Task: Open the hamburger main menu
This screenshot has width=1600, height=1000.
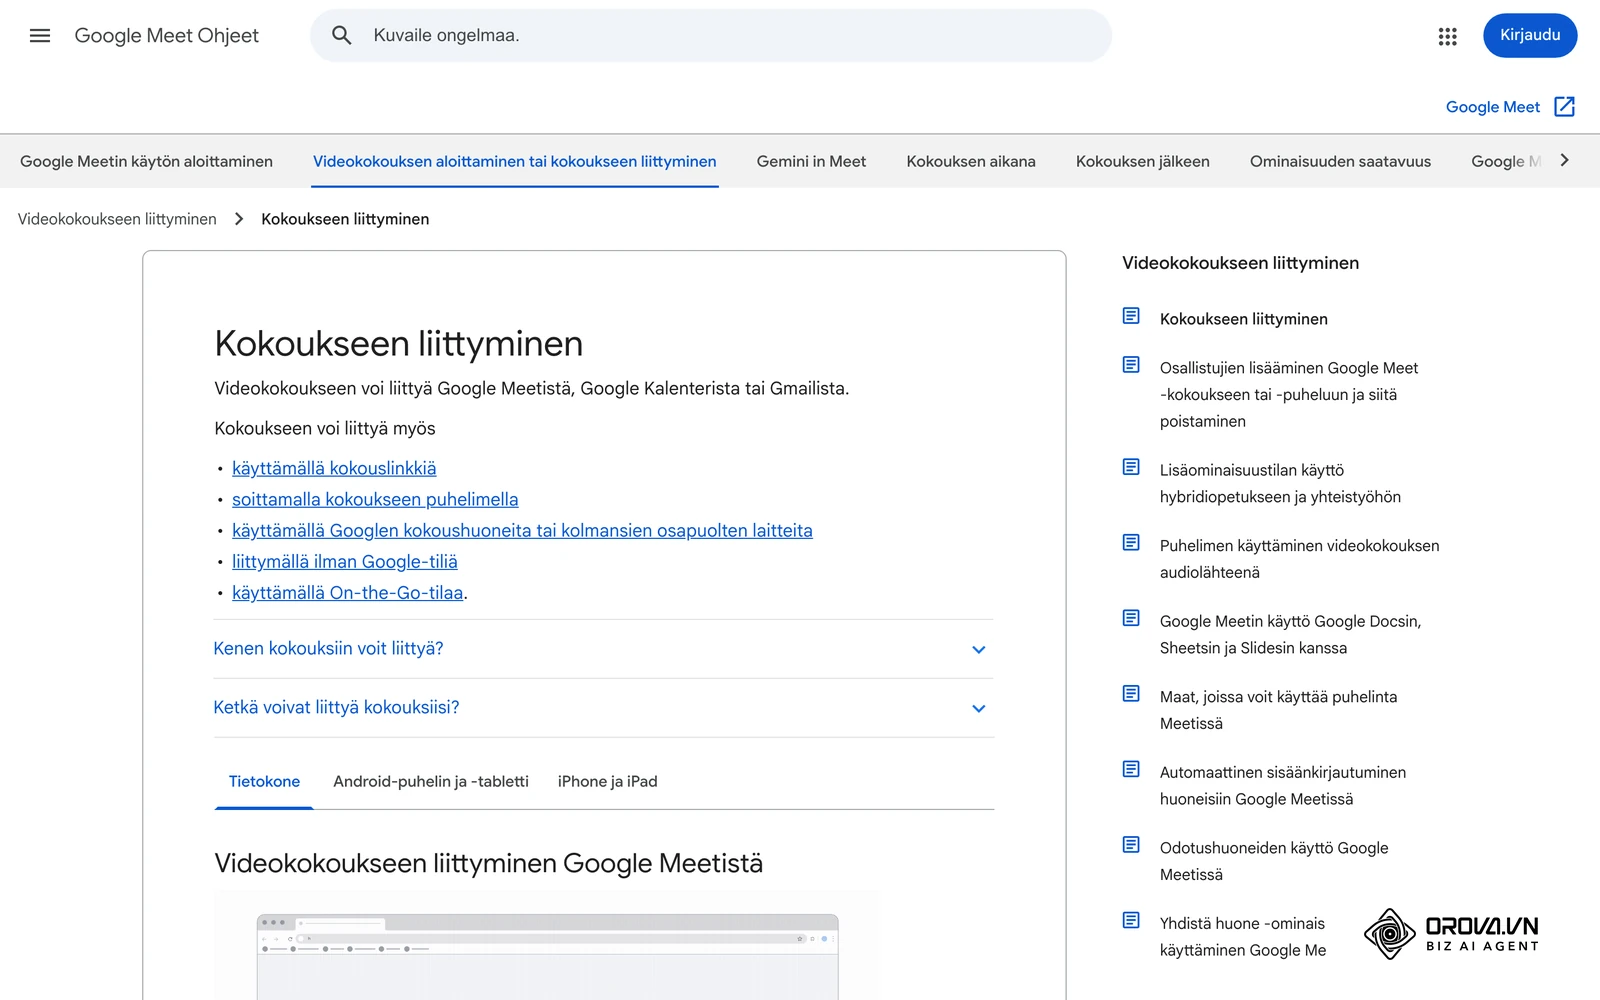Action: coord(40,36)
